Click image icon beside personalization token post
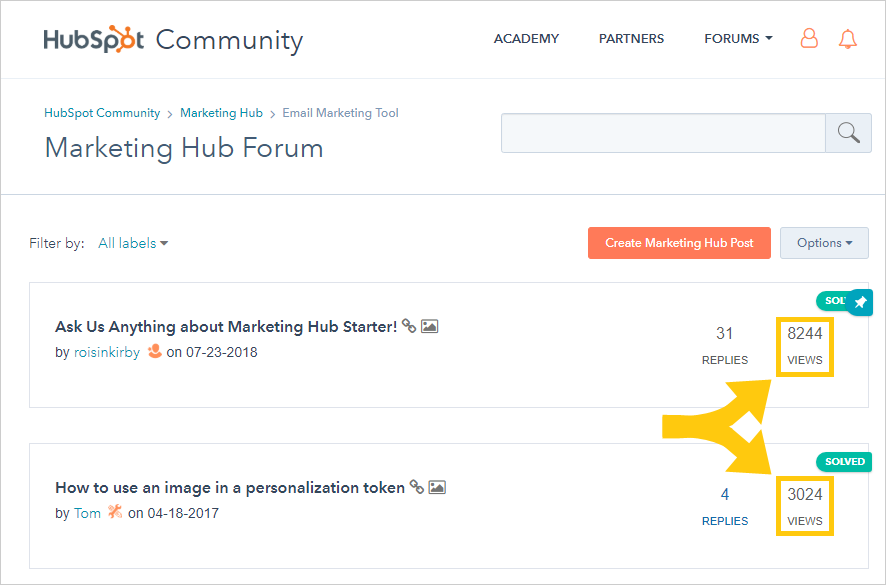 437,487
